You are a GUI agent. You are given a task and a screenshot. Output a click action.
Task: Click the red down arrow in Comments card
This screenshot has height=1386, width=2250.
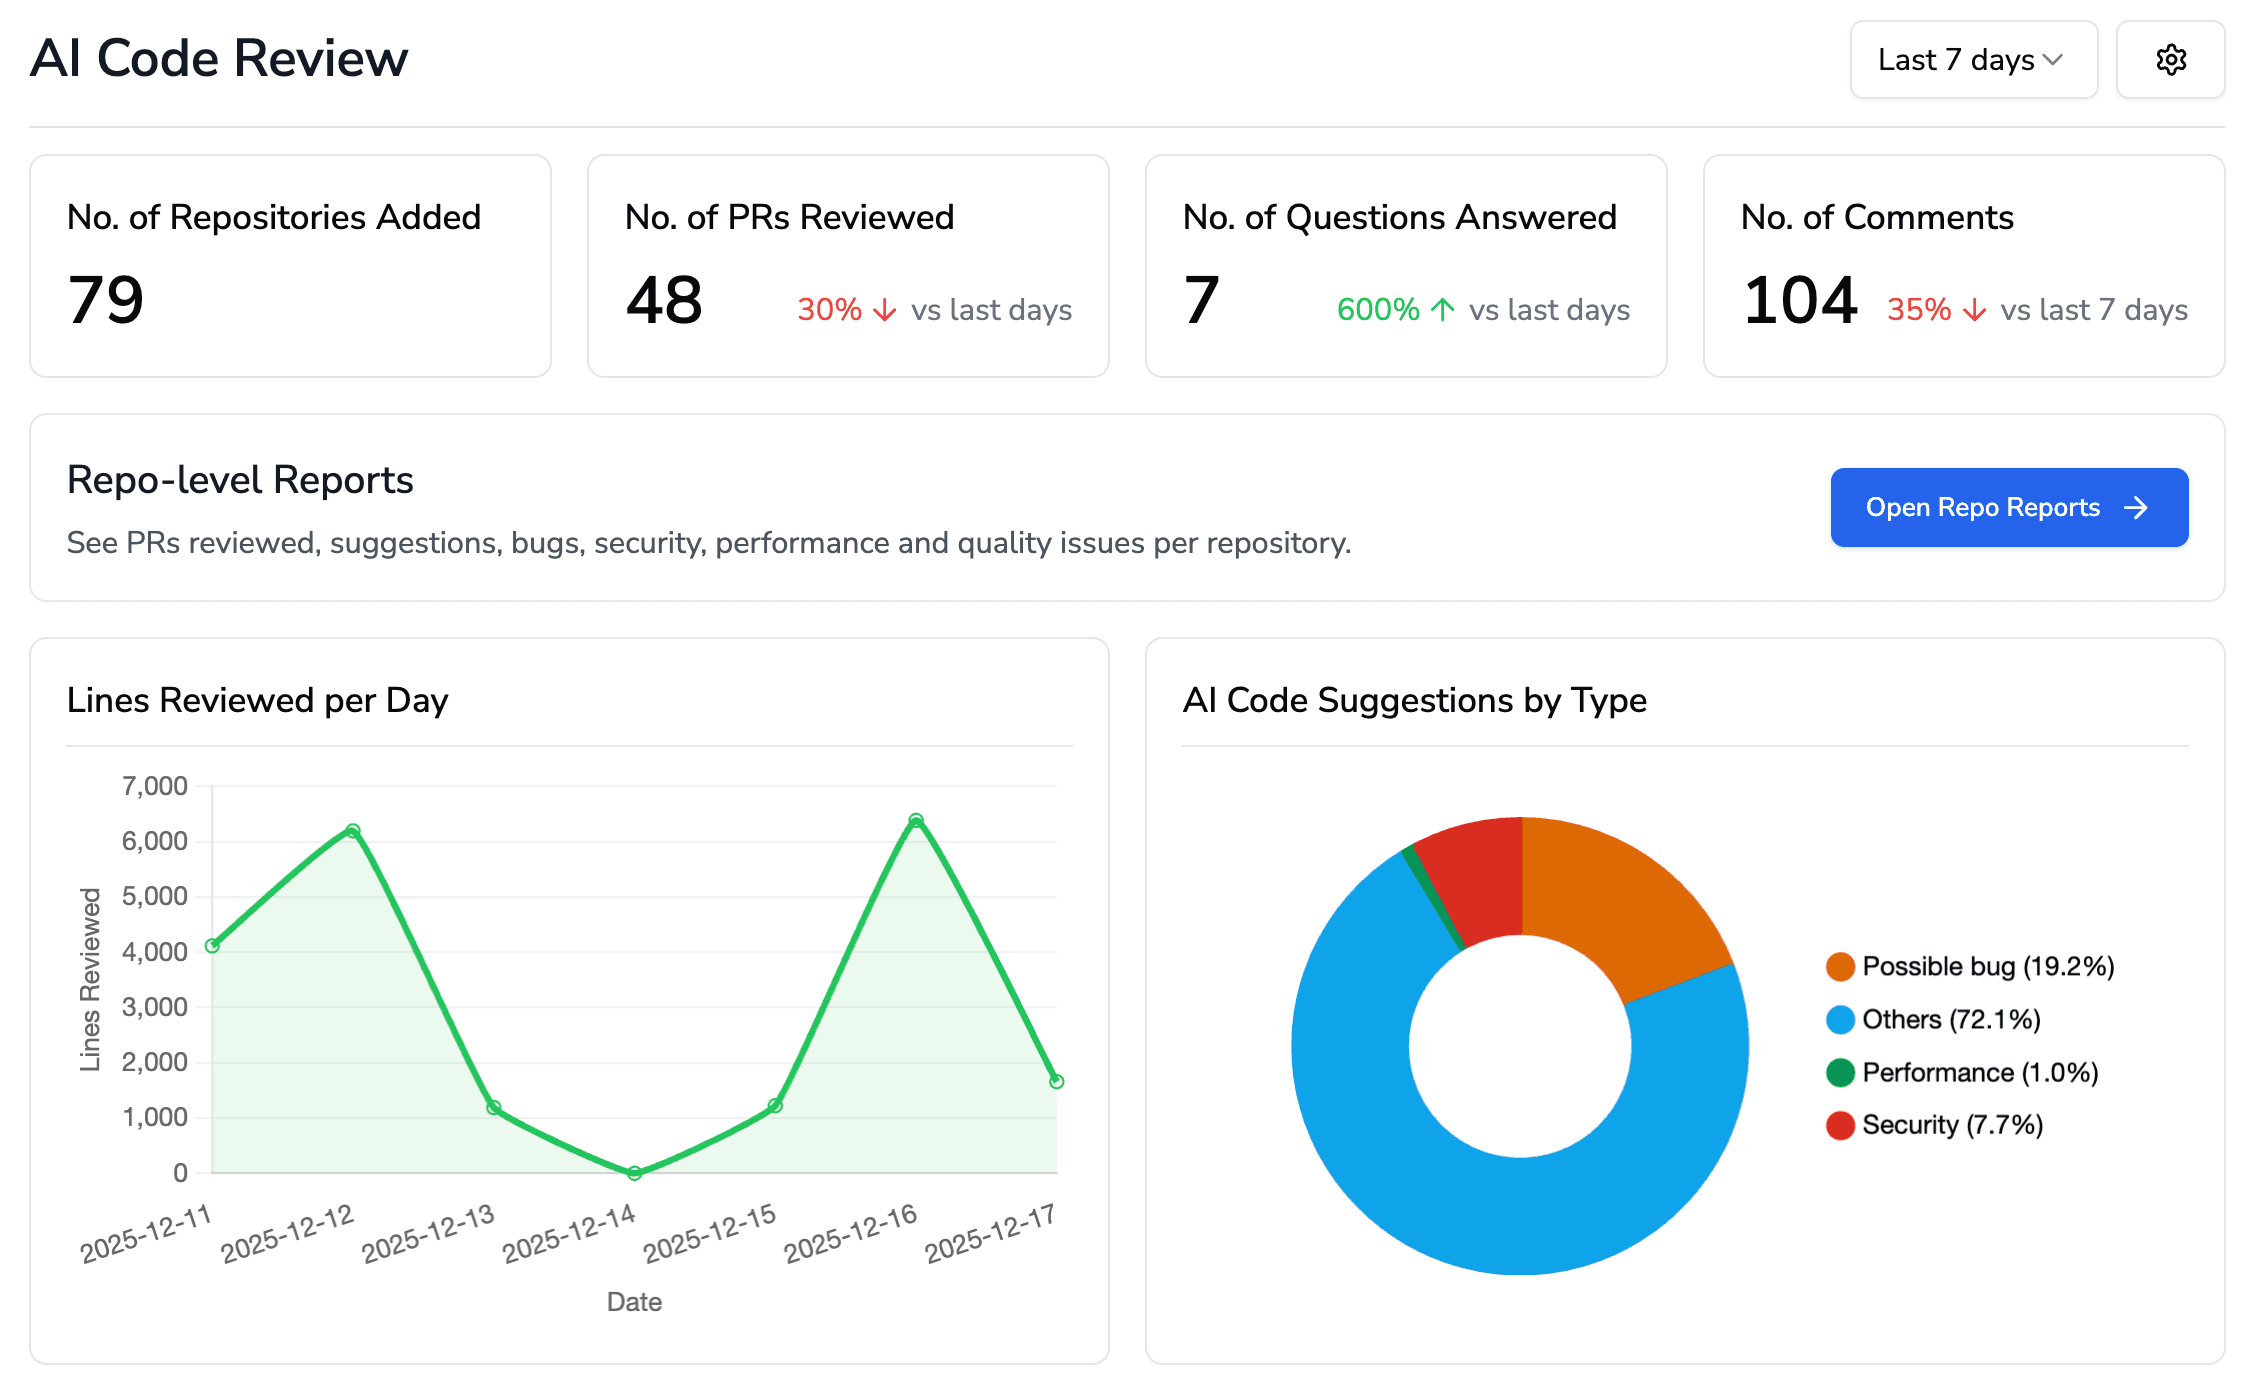[1974, 310]
